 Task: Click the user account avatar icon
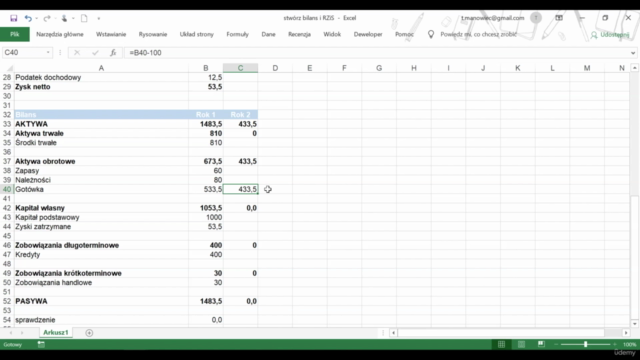pos(536,18)
